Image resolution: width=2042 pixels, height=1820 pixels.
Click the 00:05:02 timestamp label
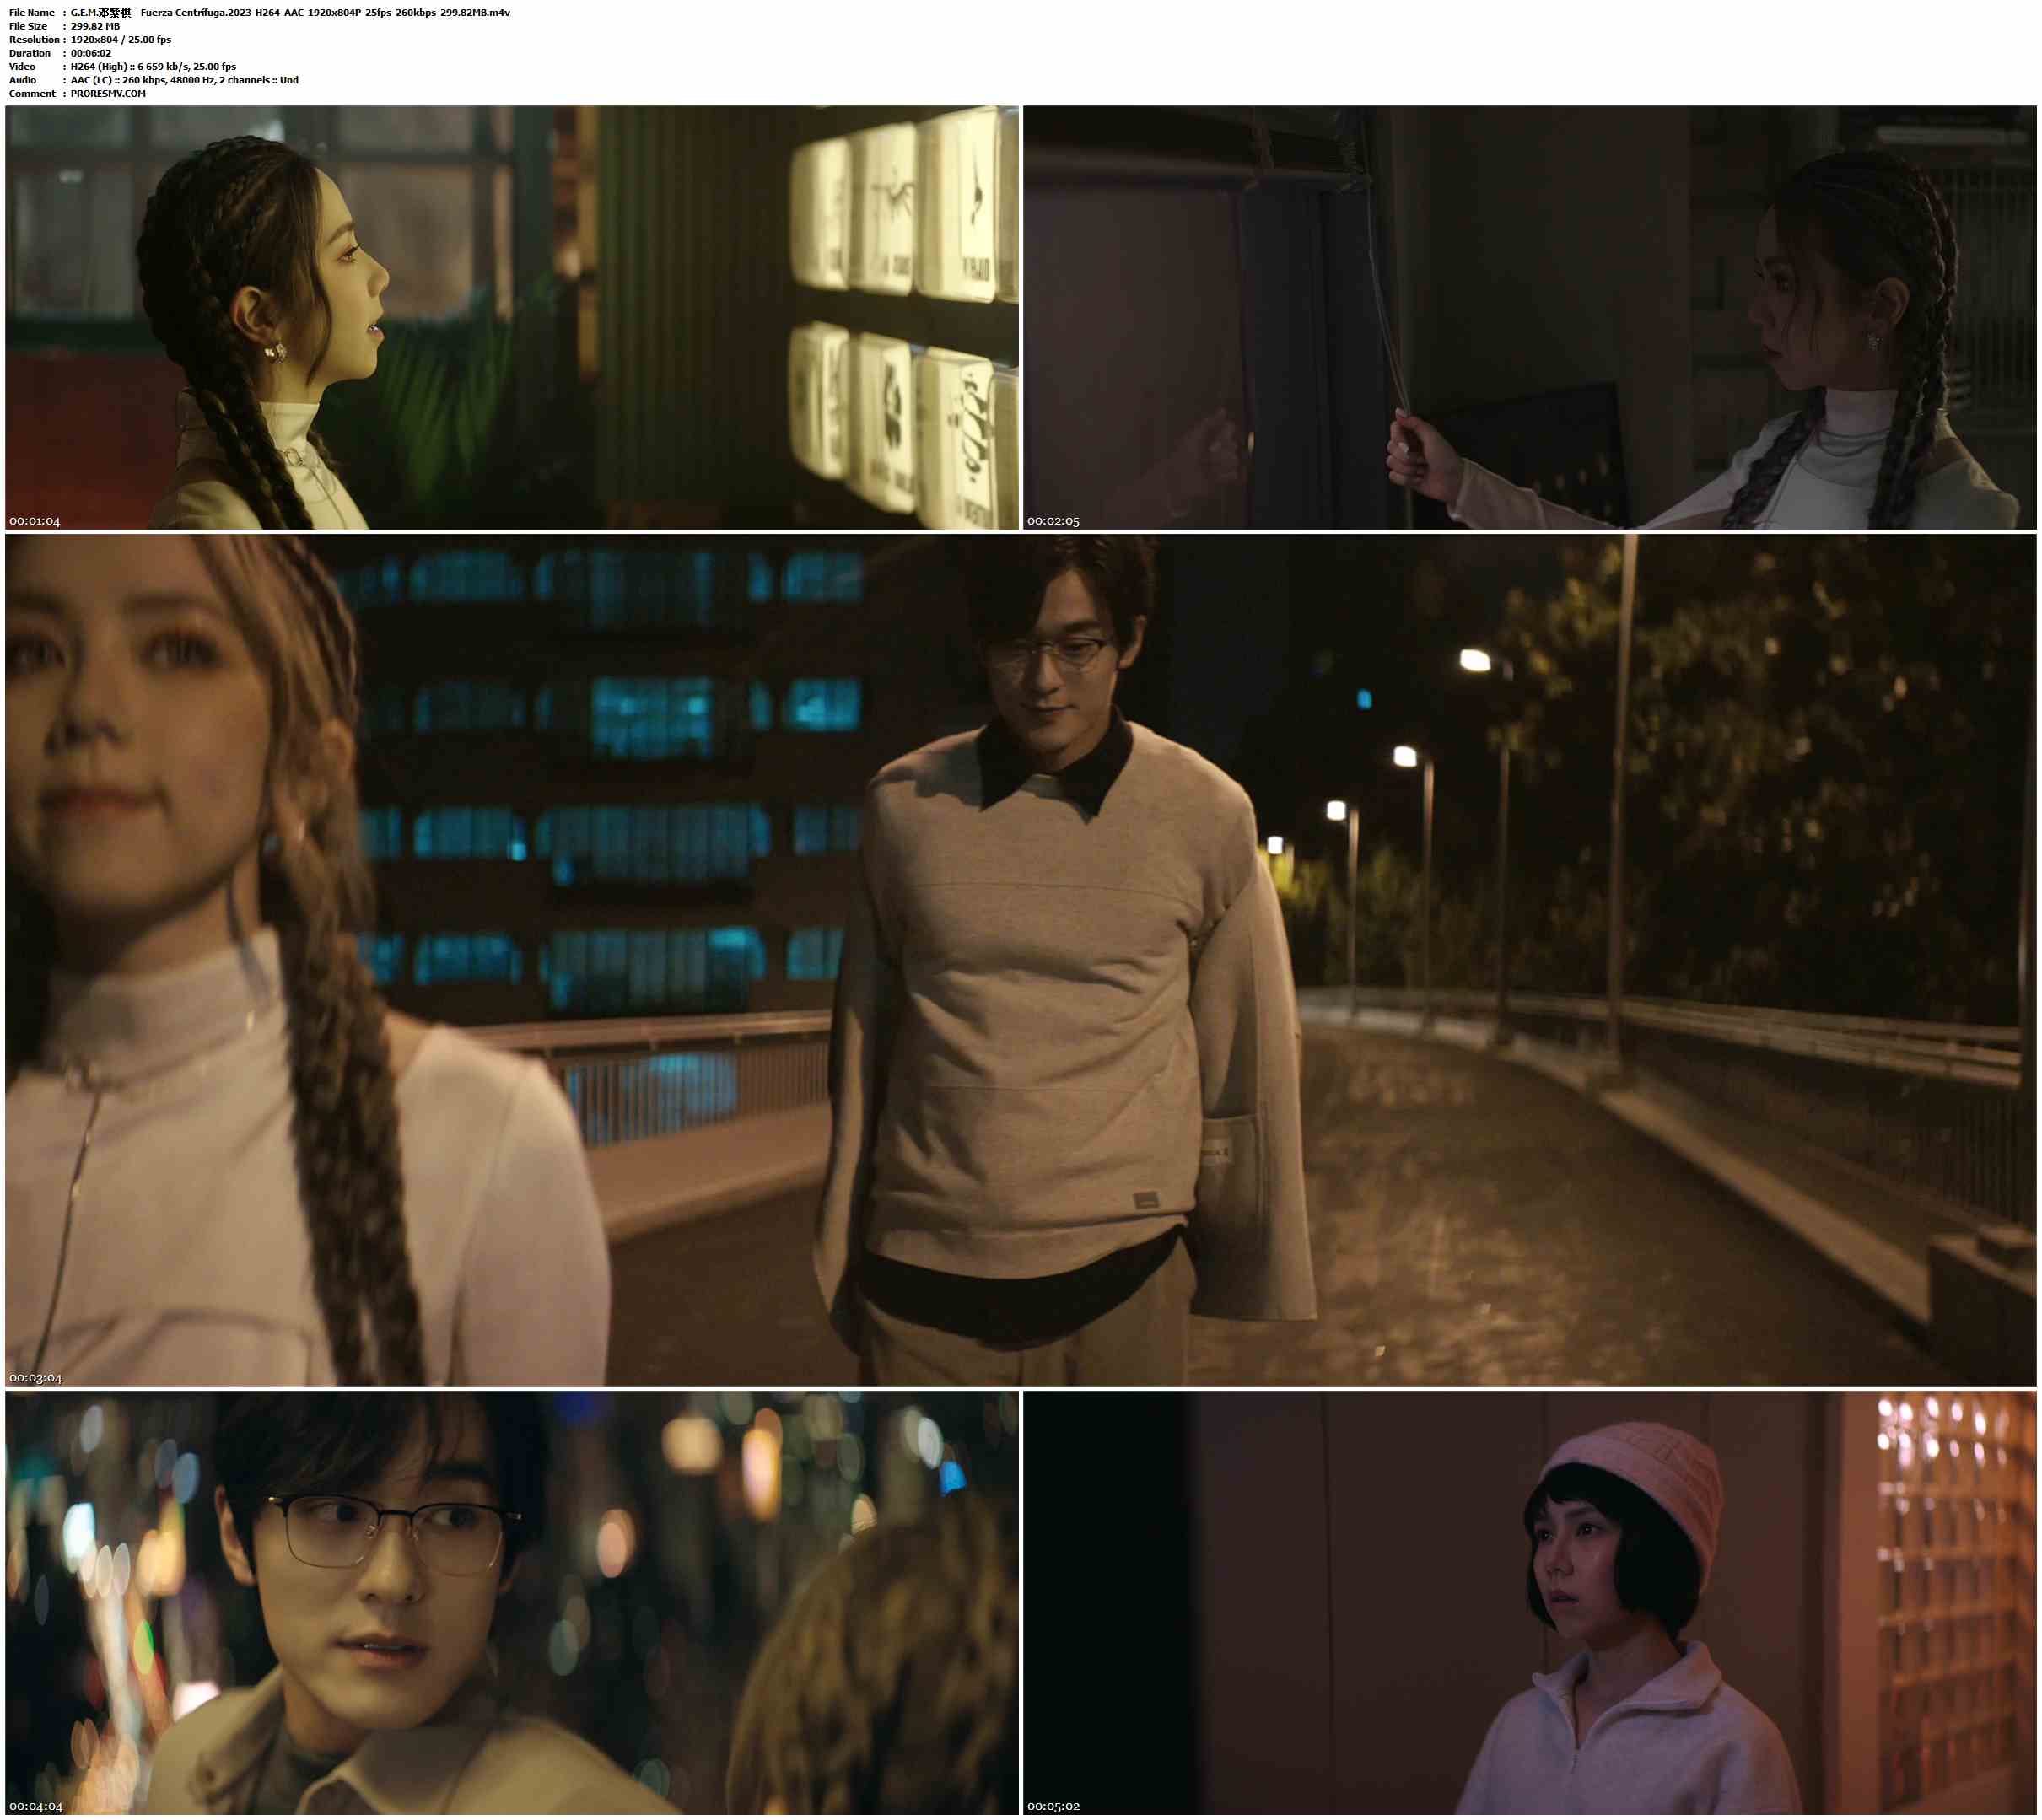[1053, 1806]
